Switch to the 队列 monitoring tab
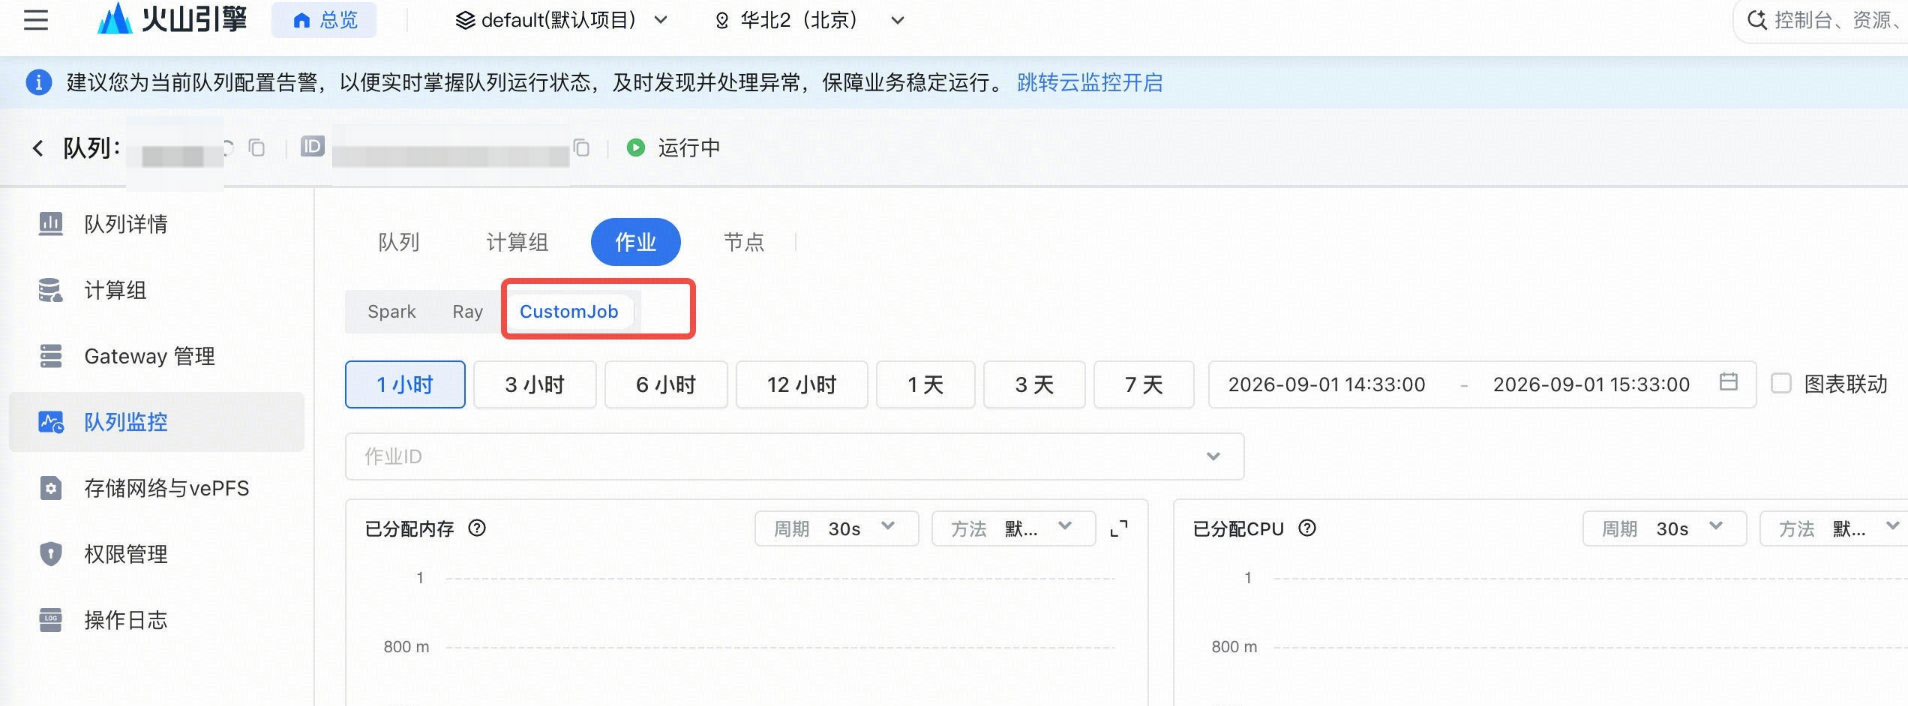 click(x=399, y=242)
